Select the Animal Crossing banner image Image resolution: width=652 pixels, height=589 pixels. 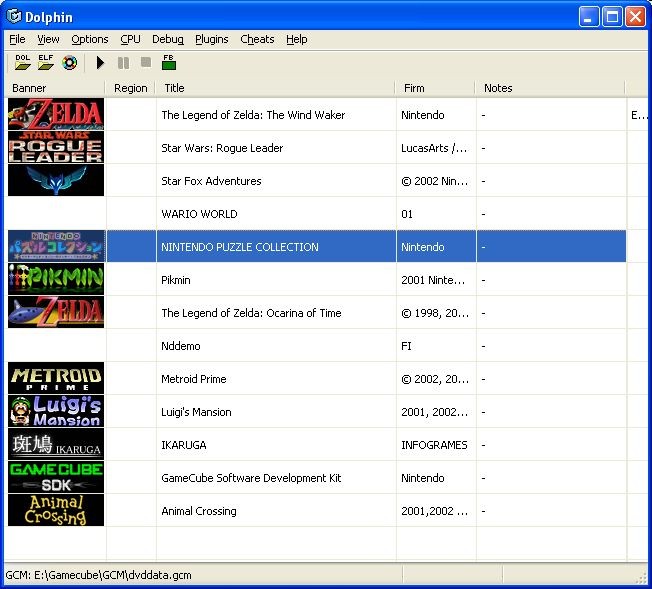(x=56, y=510)
